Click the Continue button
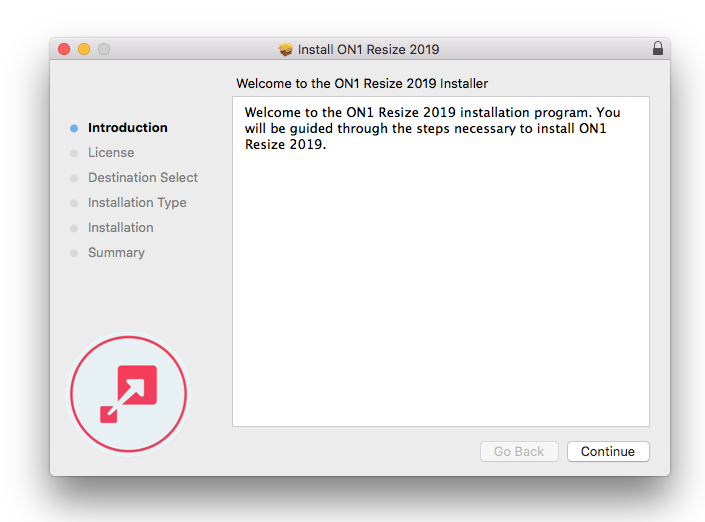Viewport: 705px width, 522px height. click(608, 451)
